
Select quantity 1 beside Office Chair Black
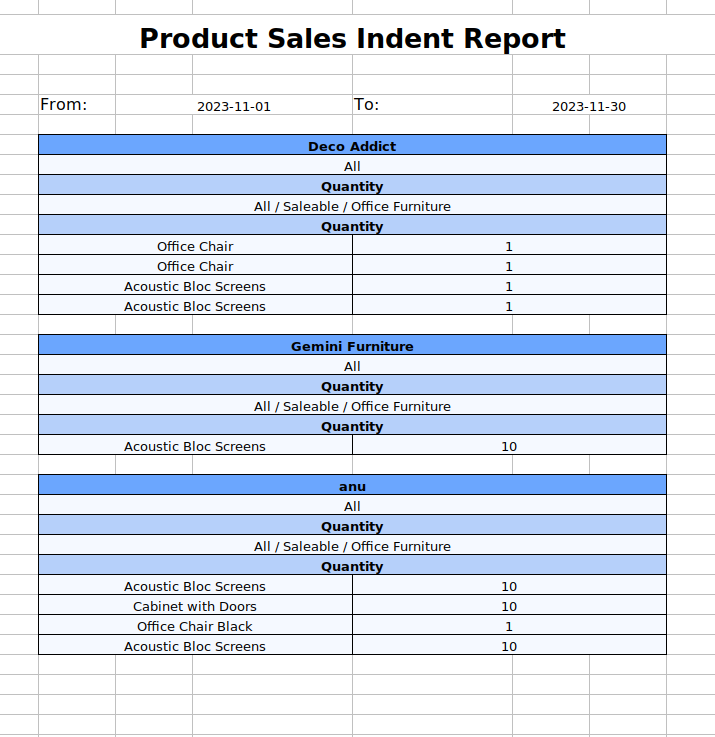pyautogui.click(x=509, y=626)
